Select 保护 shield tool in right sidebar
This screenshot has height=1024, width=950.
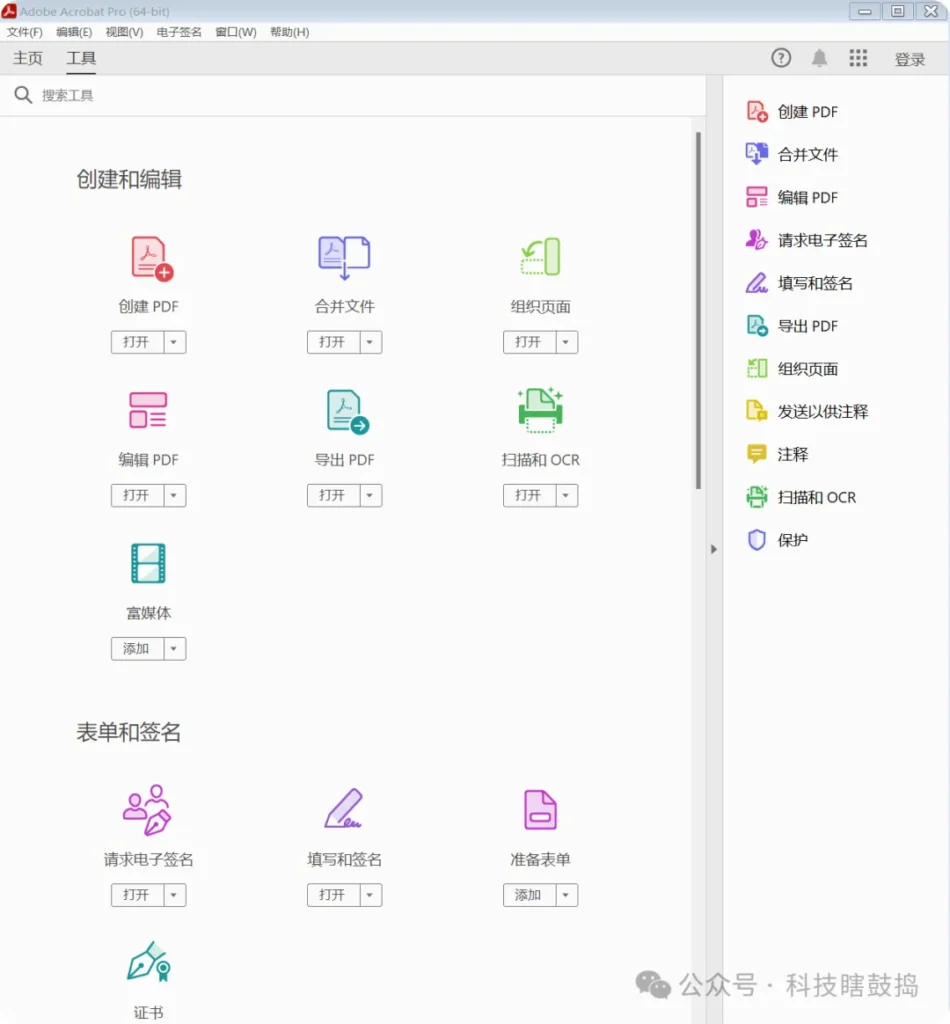pyautogui.click(x=777, y=540)
